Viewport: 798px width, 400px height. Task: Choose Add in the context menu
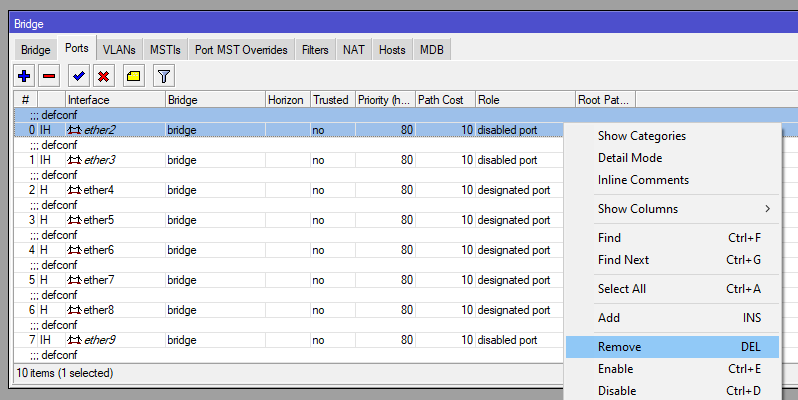tap(672, 318)
